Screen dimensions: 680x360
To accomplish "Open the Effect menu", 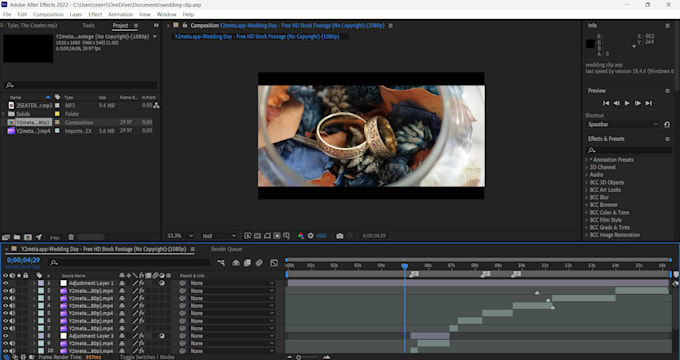I will click(95, 14).
